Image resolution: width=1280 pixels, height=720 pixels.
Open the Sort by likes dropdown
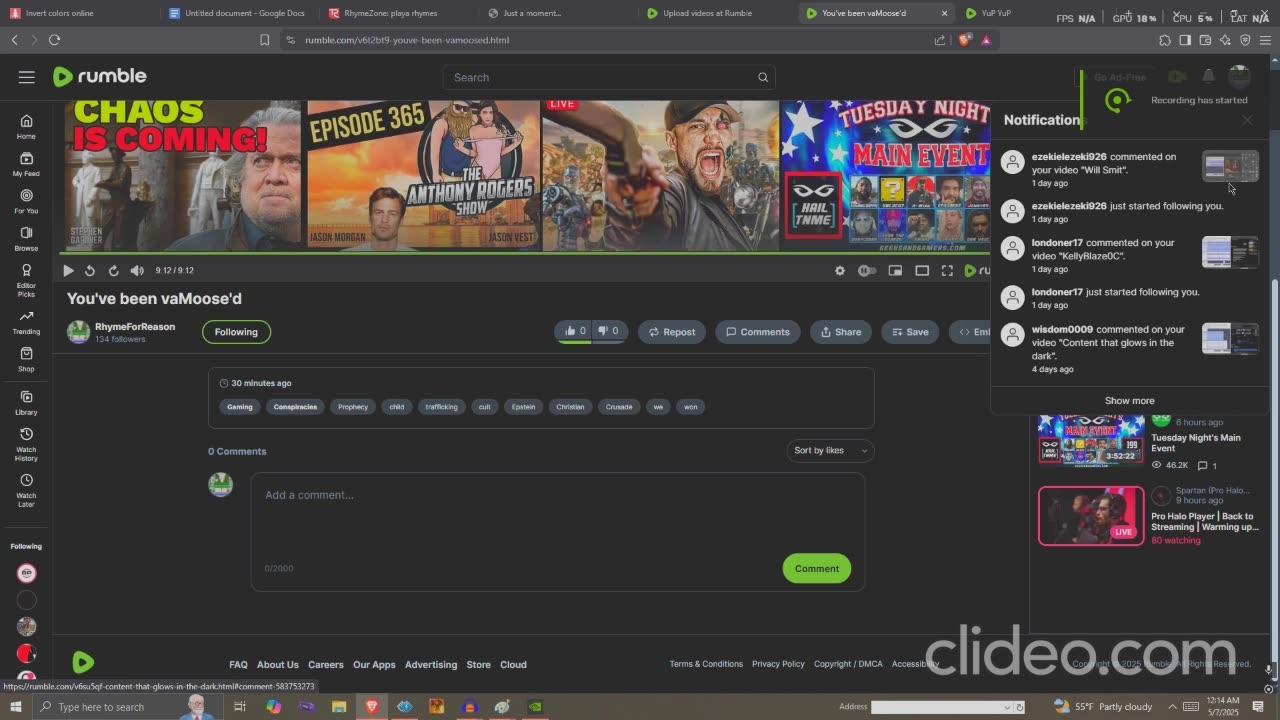point(830,450)
